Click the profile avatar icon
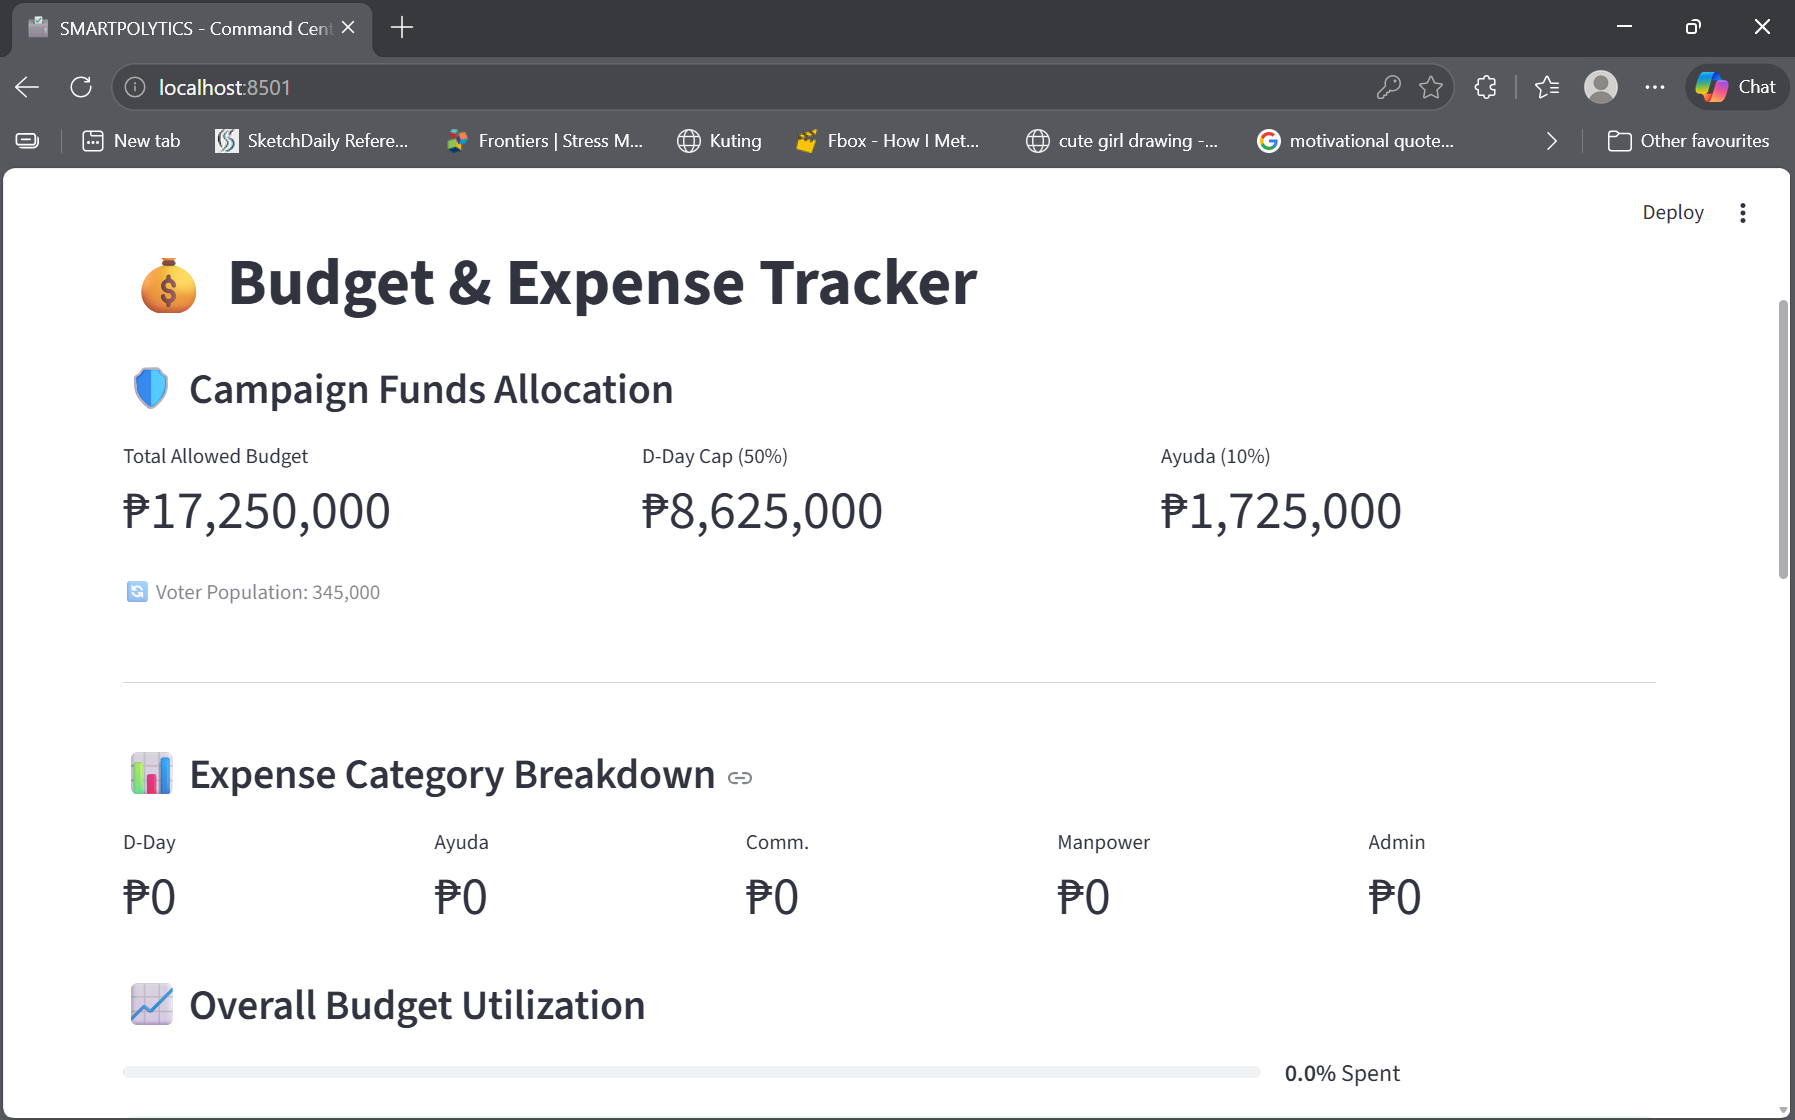The height and width of the screenshot is (1120, 1795). coord(1601,87)
